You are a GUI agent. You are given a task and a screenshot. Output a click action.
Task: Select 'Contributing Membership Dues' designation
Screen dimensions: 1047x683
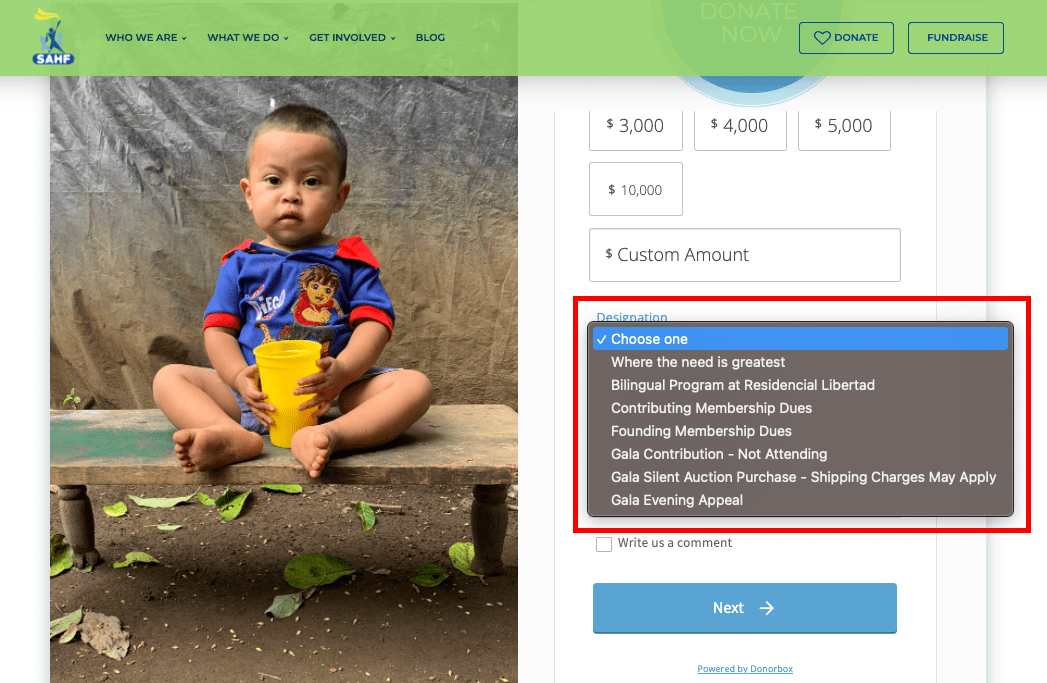pos(711,408)
